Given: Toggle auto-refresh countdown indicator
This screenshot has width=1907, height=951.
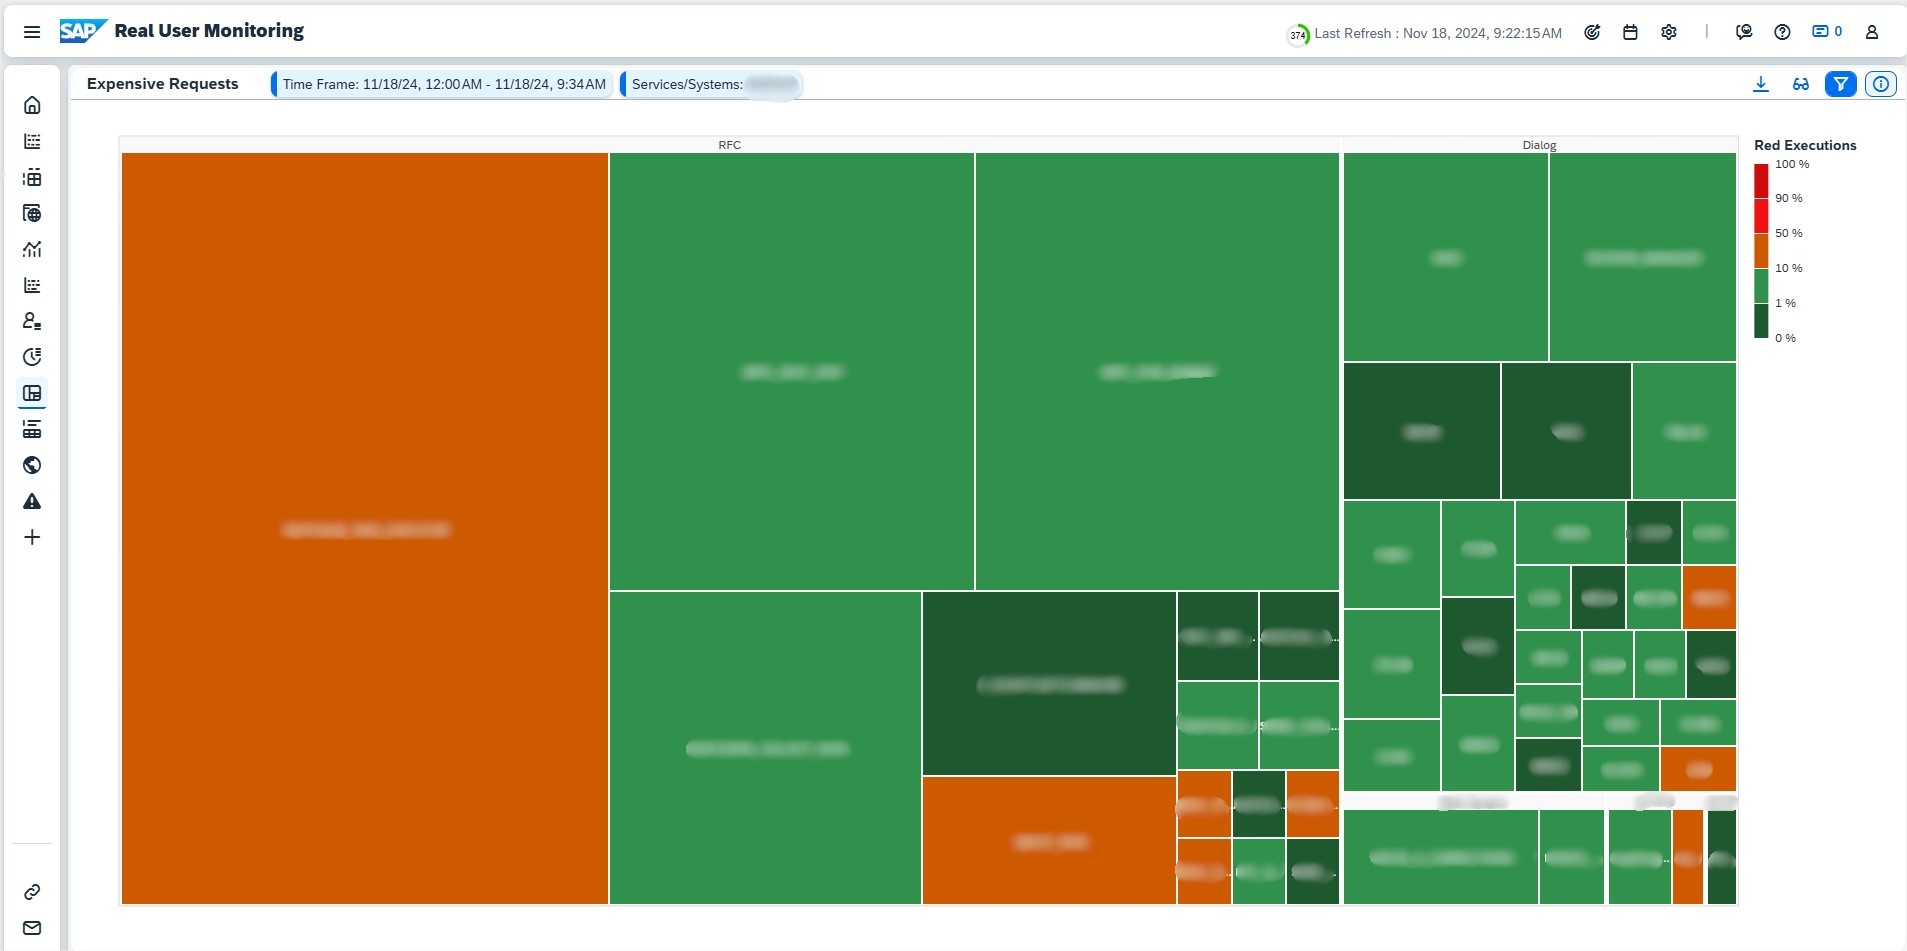Looking at the screenshot, I should (1297, 34).
